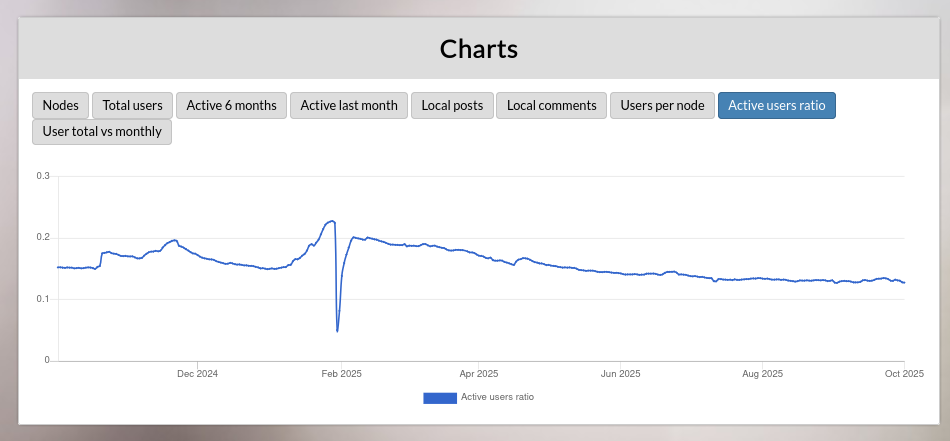Click the Apr 2025 axis label

479,374
